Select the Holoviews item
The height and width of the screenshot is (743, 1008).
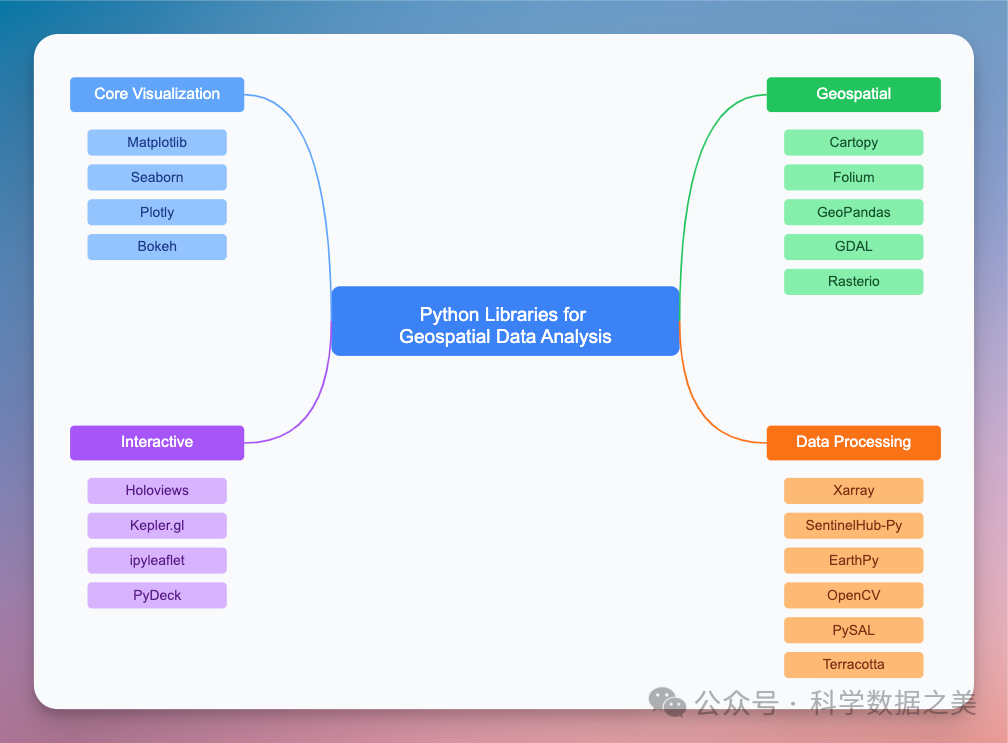click(x=157, y=490)
